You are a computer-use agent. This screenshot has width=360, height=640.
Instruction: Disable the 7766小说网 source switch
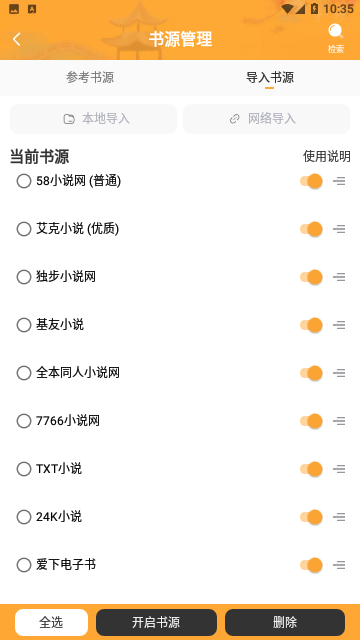pos(311,421)
